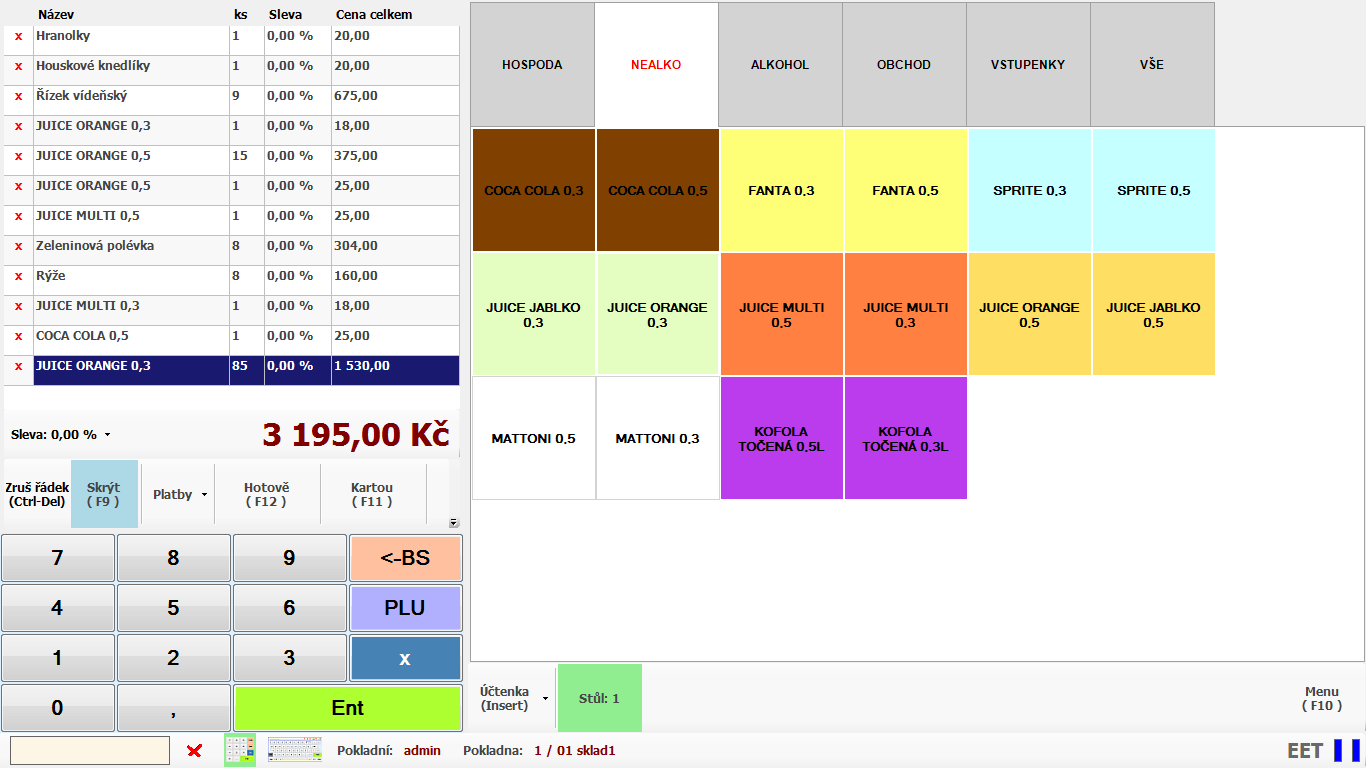Click the admin cashier name
The height and width of the screenshot is (768, 1366).
point(422,750)
